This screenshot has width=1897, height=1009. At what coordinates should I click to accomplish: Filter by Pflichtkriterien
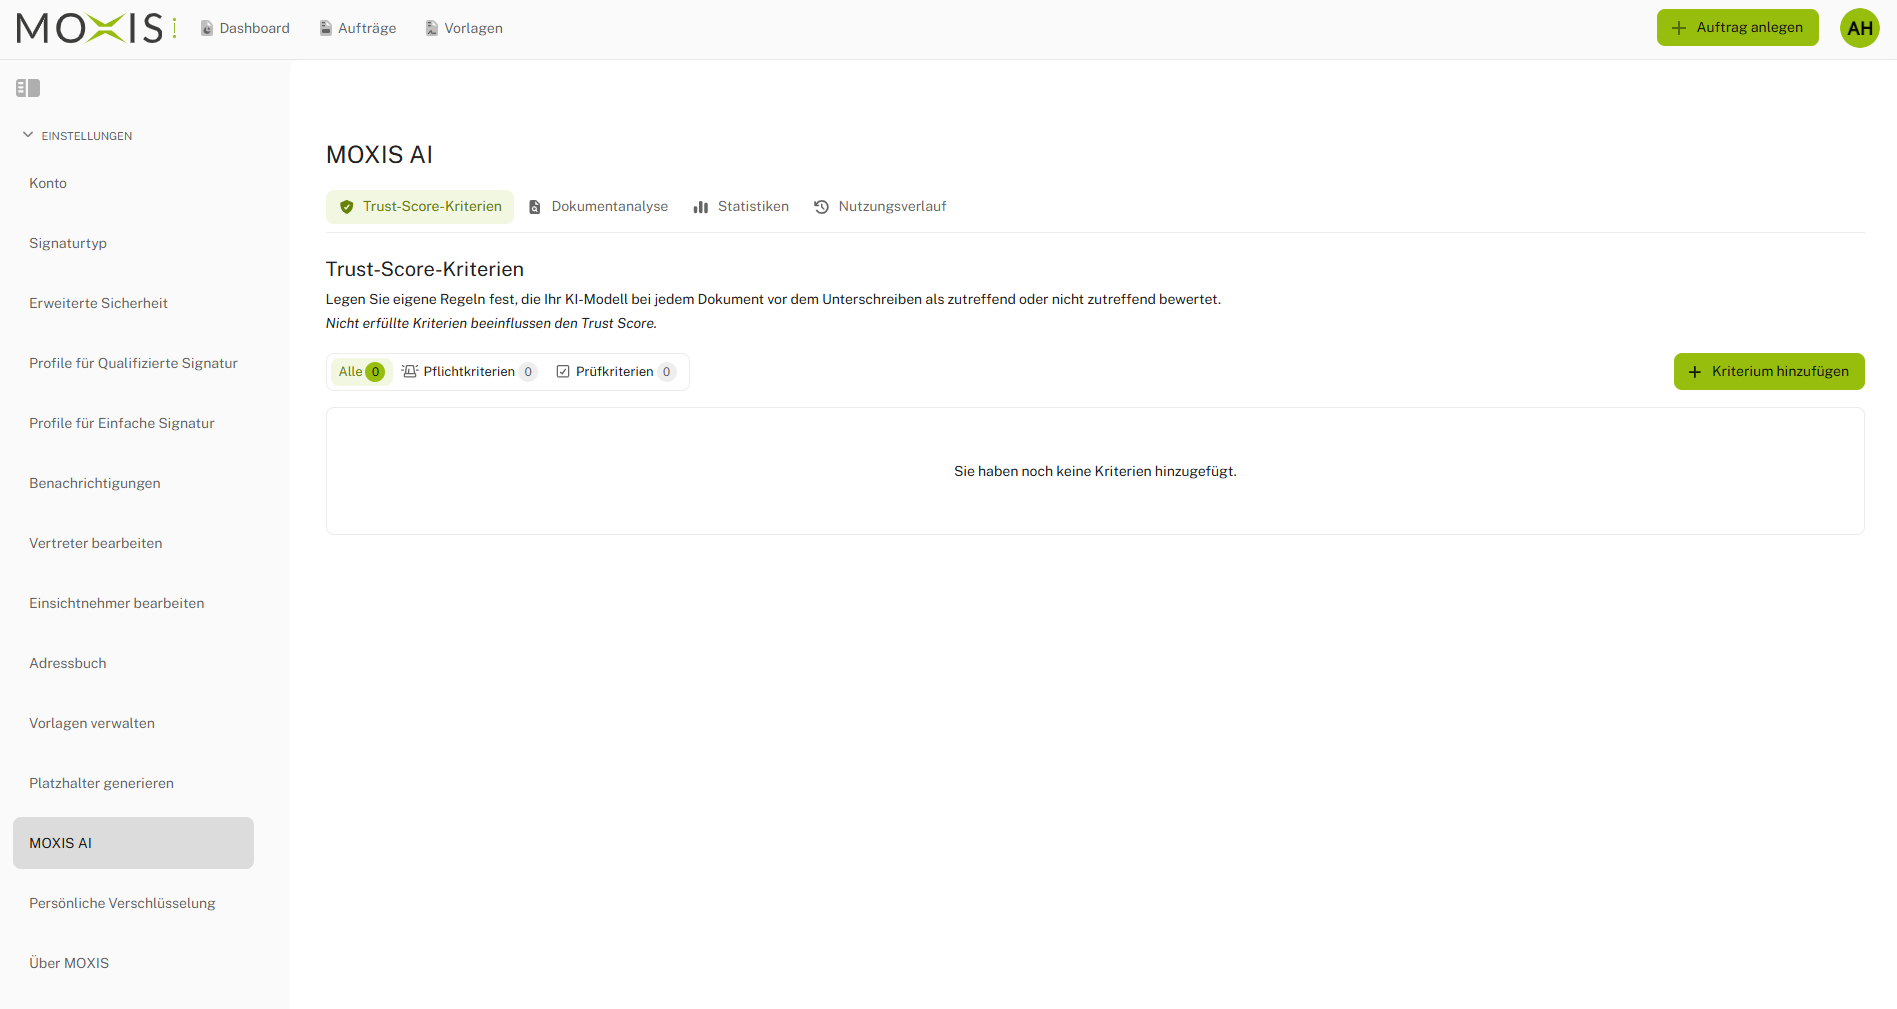point(469,371)
